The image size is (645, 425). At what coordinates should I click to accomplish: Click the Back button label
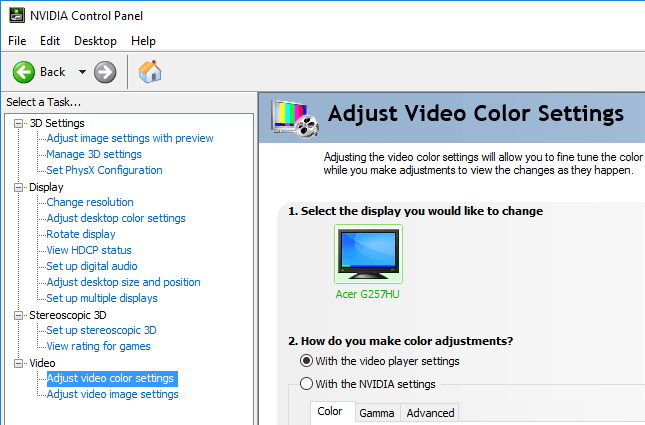(x=53, y=72)
